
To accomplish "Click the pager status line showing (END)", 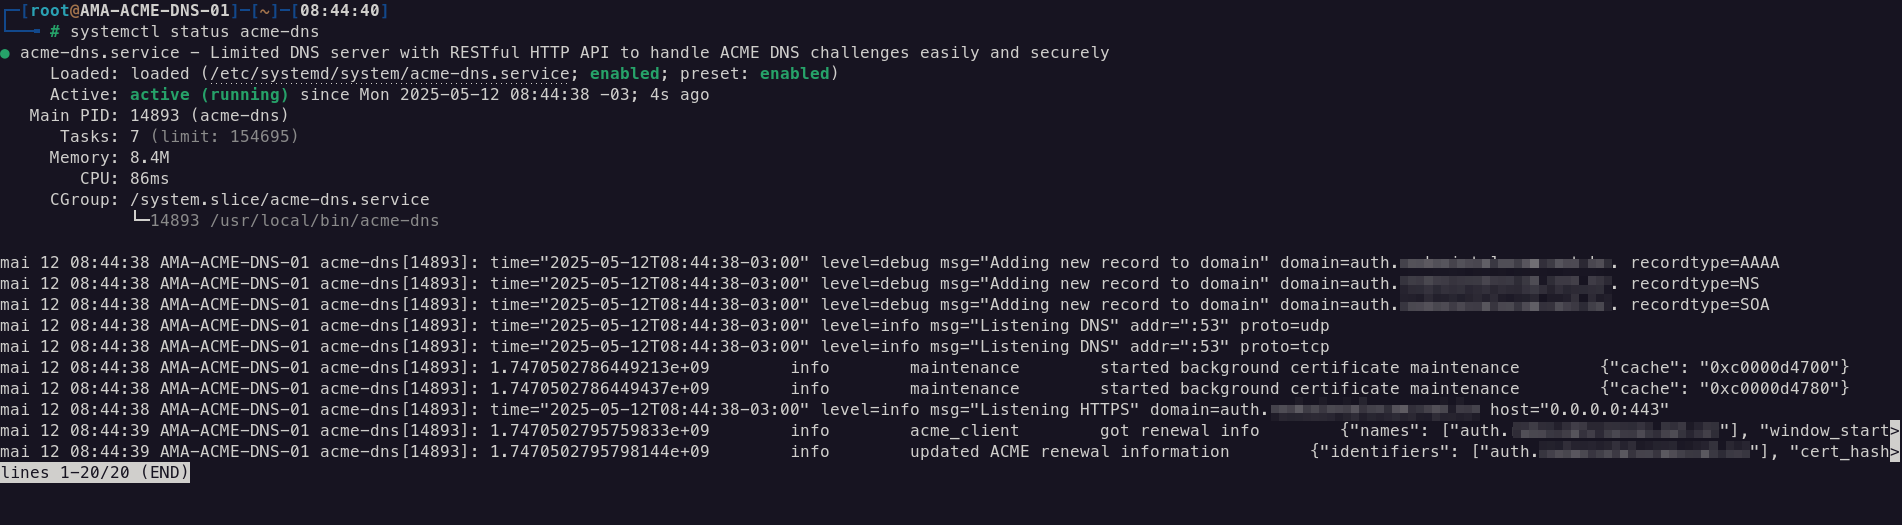I will [95, 472].
